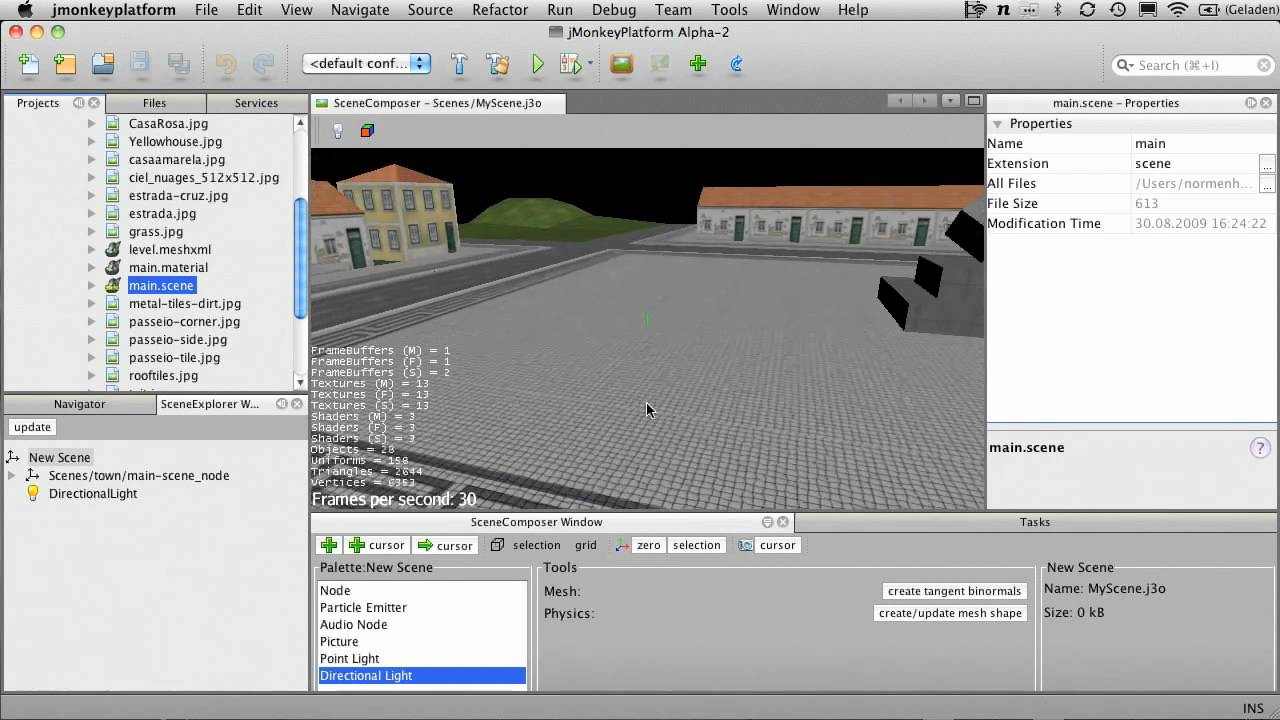Click the Build Project hammer icon
Screen dimensions: 1280x720
point(459,64)
